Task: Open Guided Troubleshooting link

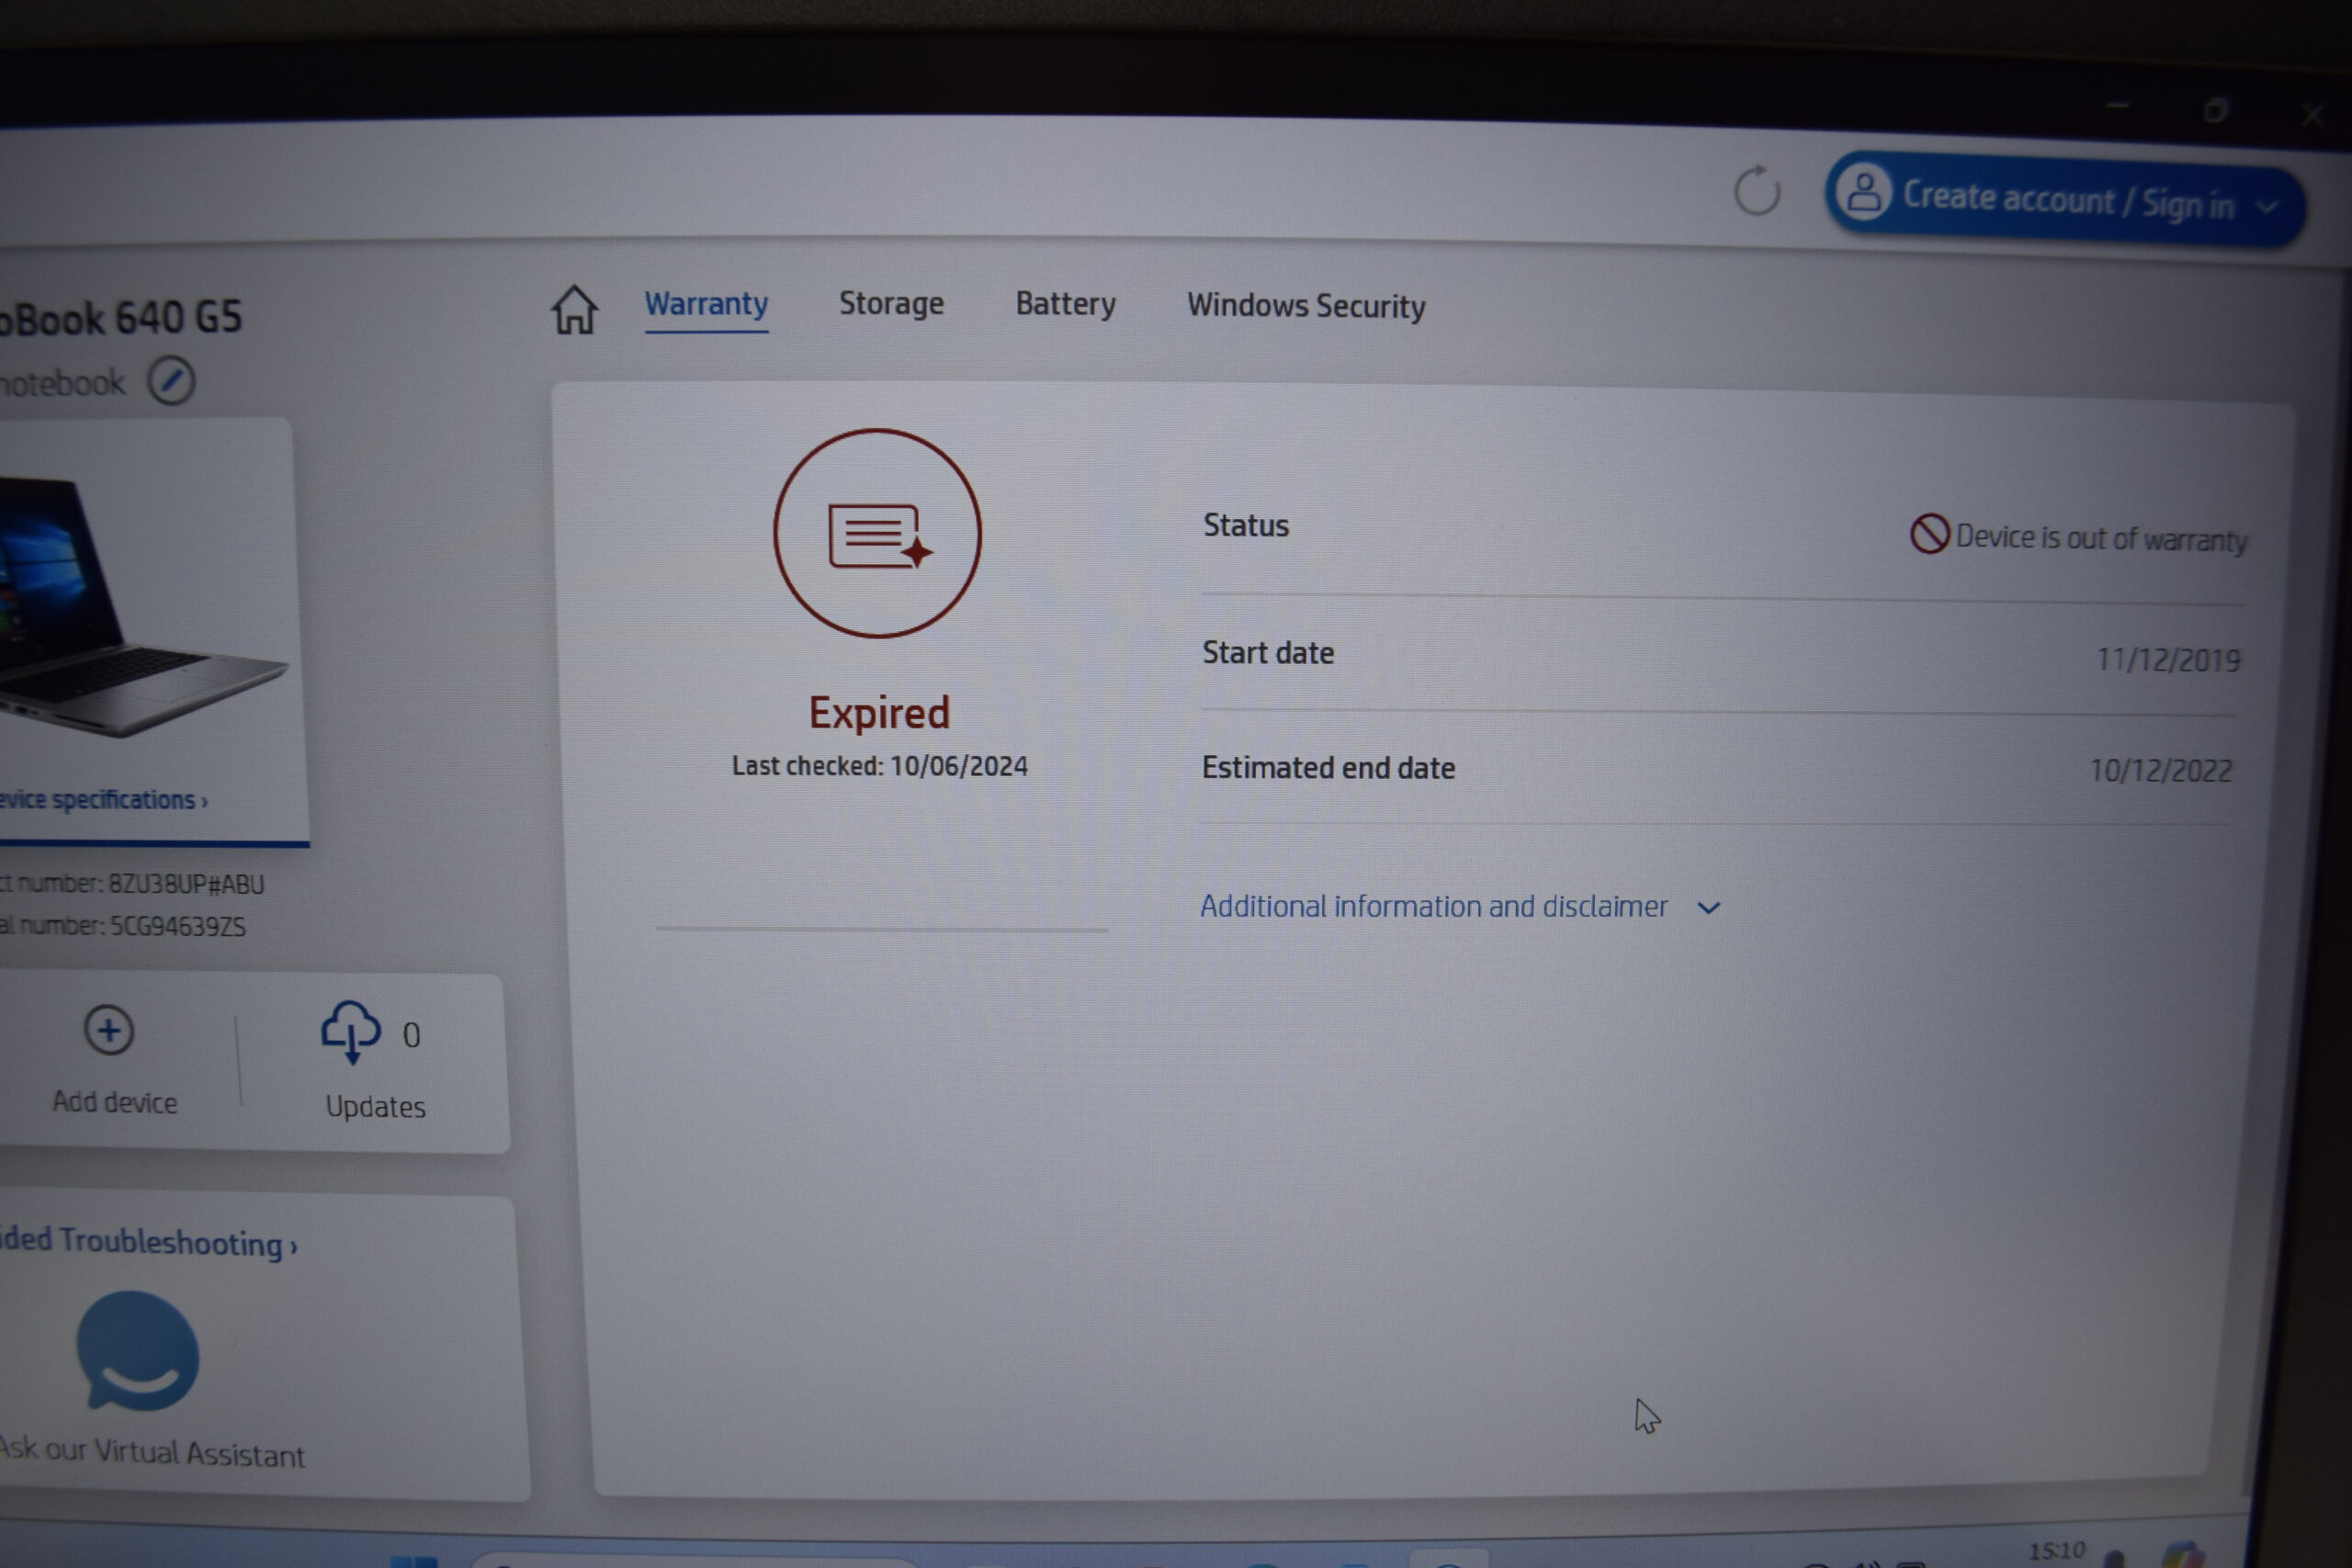Action: (x=148, y=1243)
